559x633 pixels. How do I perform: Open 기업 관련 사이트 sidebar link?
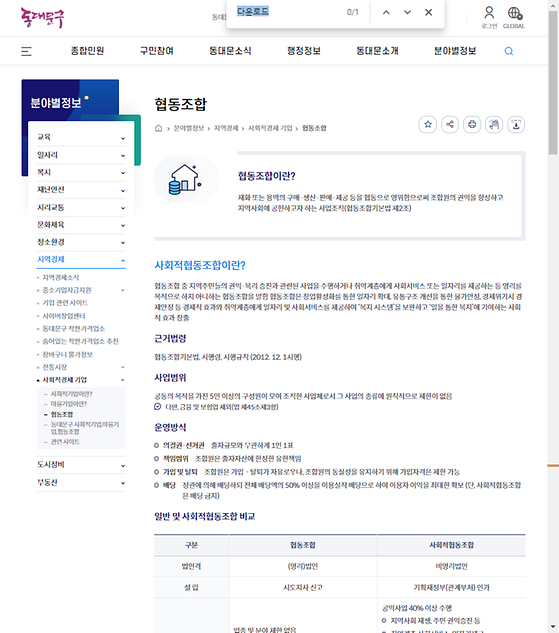(65, 303)
